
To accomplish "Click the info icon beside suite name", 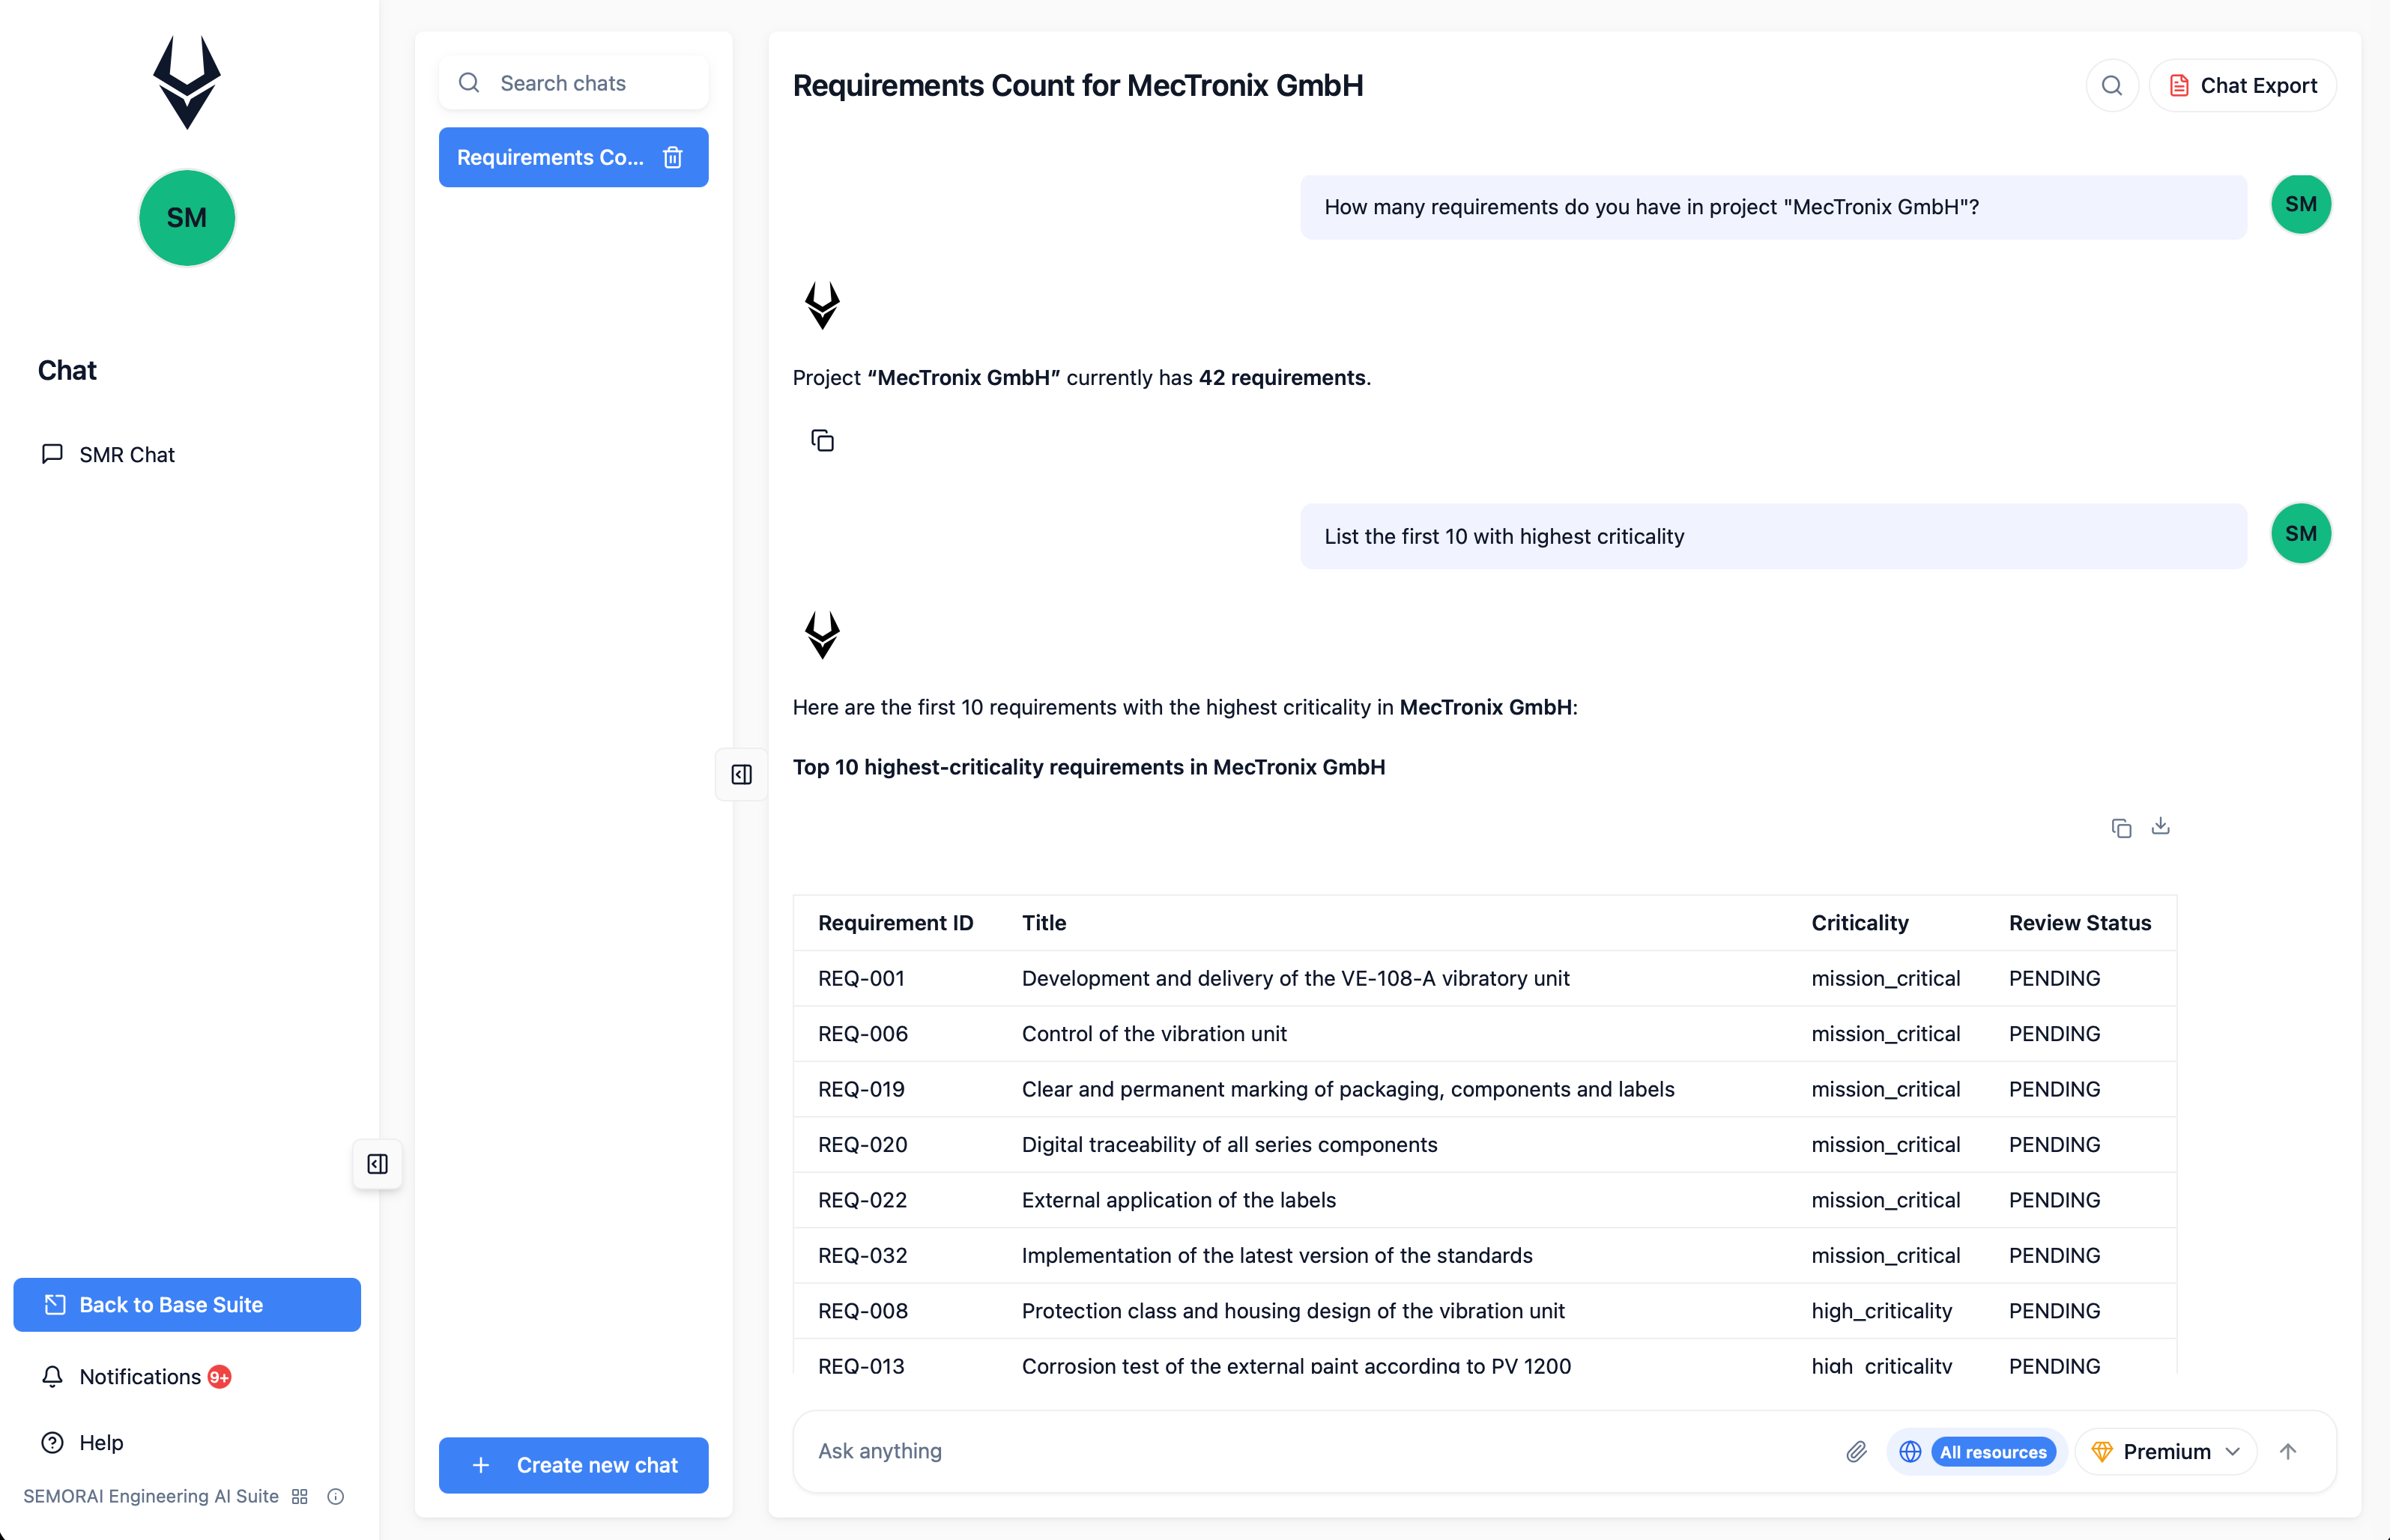I will (336, 1496).
